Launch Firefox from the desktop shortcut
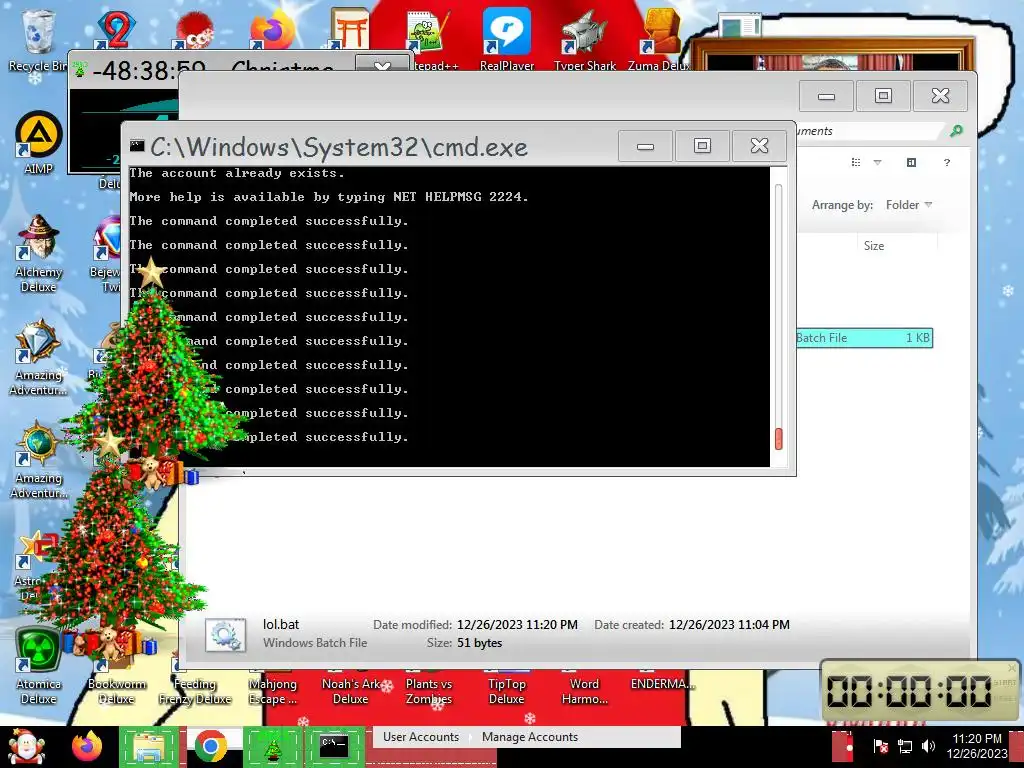Screen dimensions: 1024x768 [x=272, y=31]
